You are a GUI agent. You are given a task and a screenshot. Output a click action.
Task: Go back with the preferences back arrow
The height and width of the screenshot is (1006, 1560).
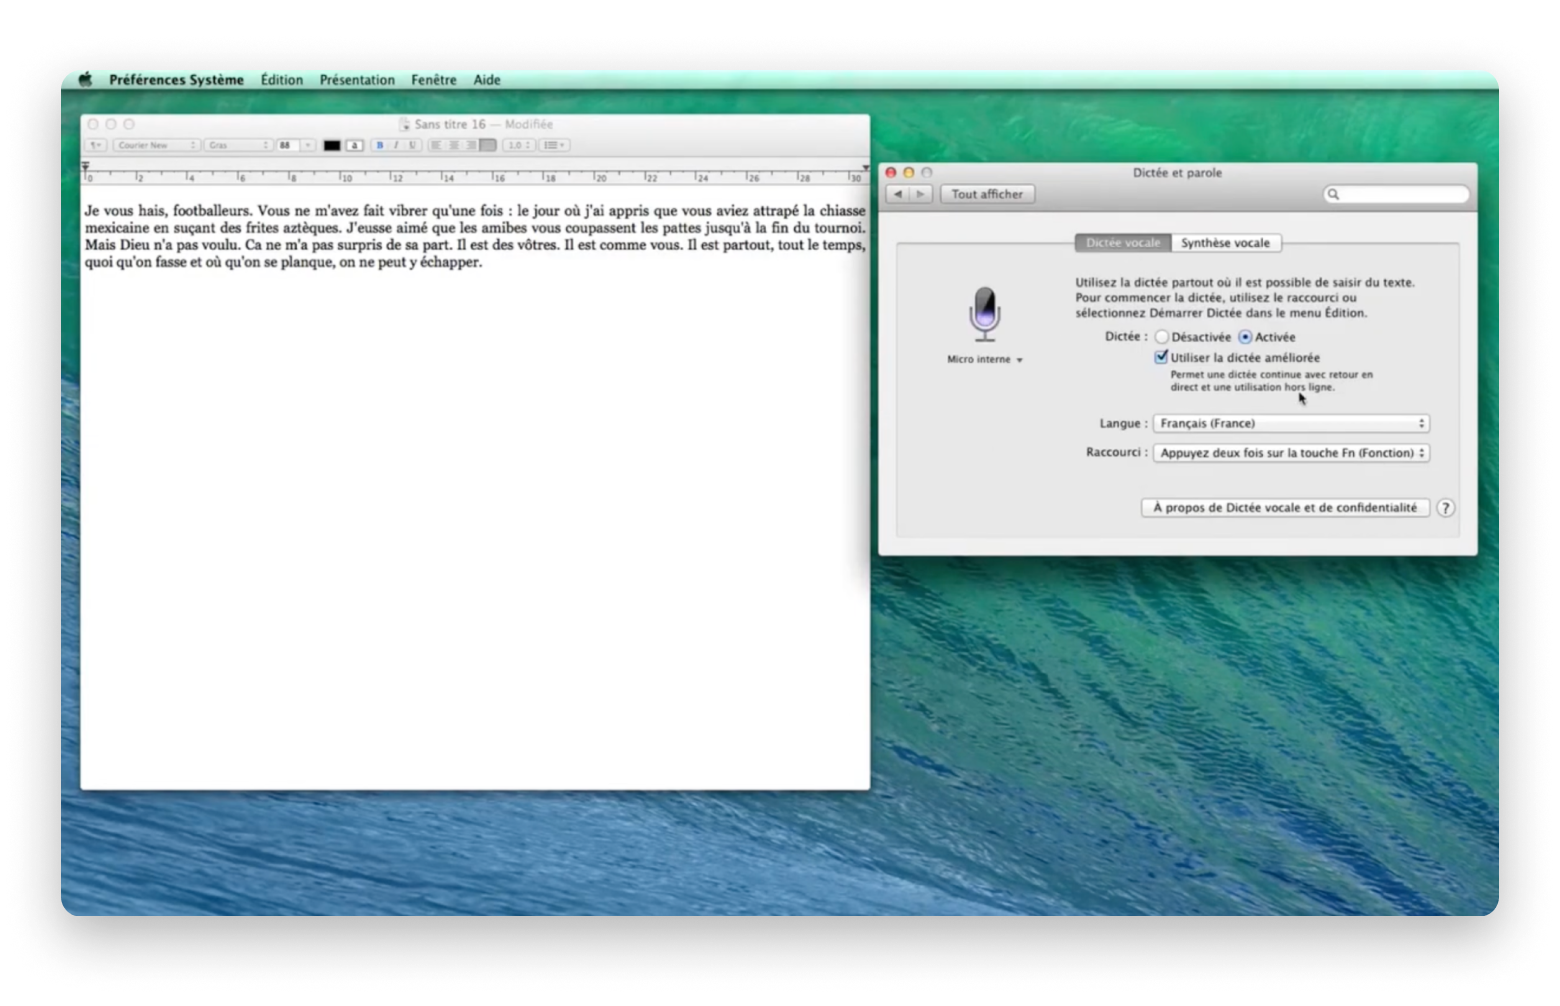[x=898, y=194]
